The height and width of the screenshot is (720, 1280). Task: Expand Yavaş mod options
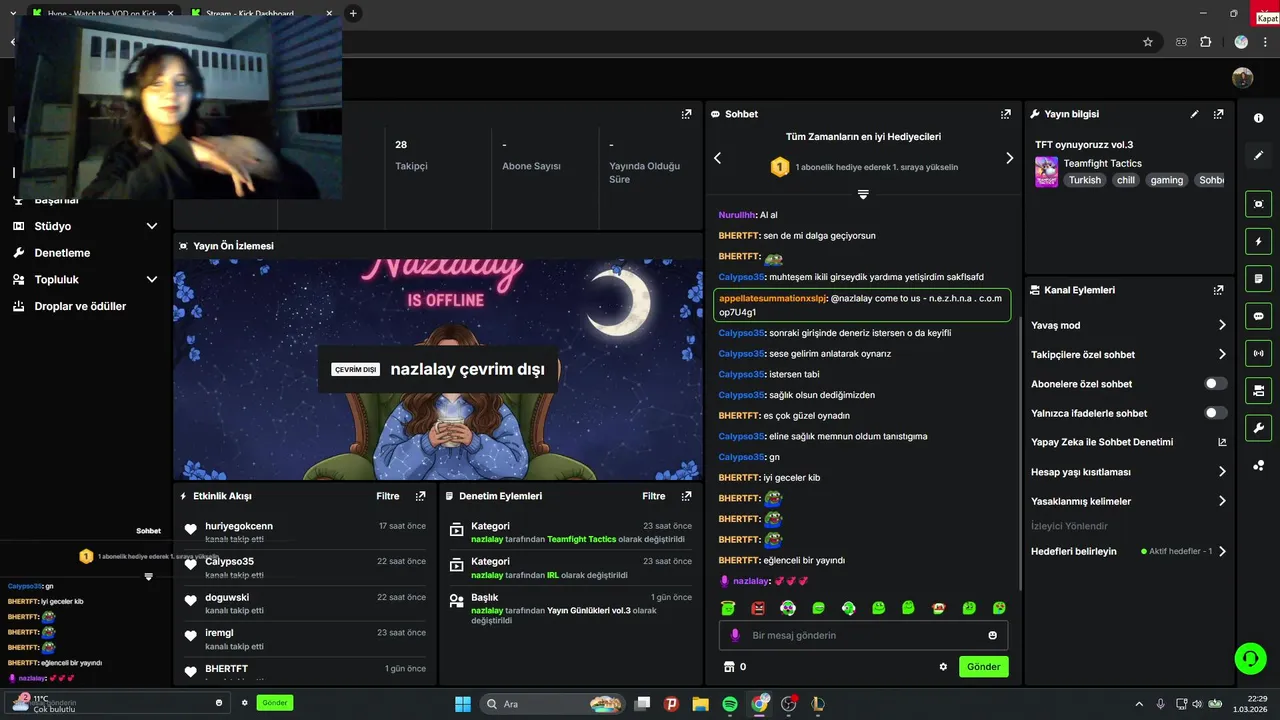(1222, 325)
